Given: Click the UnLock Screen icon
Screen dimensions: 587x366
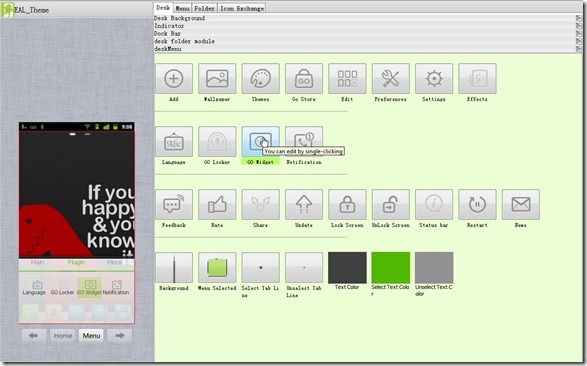Looking at the screenshot, I should pyautogui.click(x=390, y=204).
